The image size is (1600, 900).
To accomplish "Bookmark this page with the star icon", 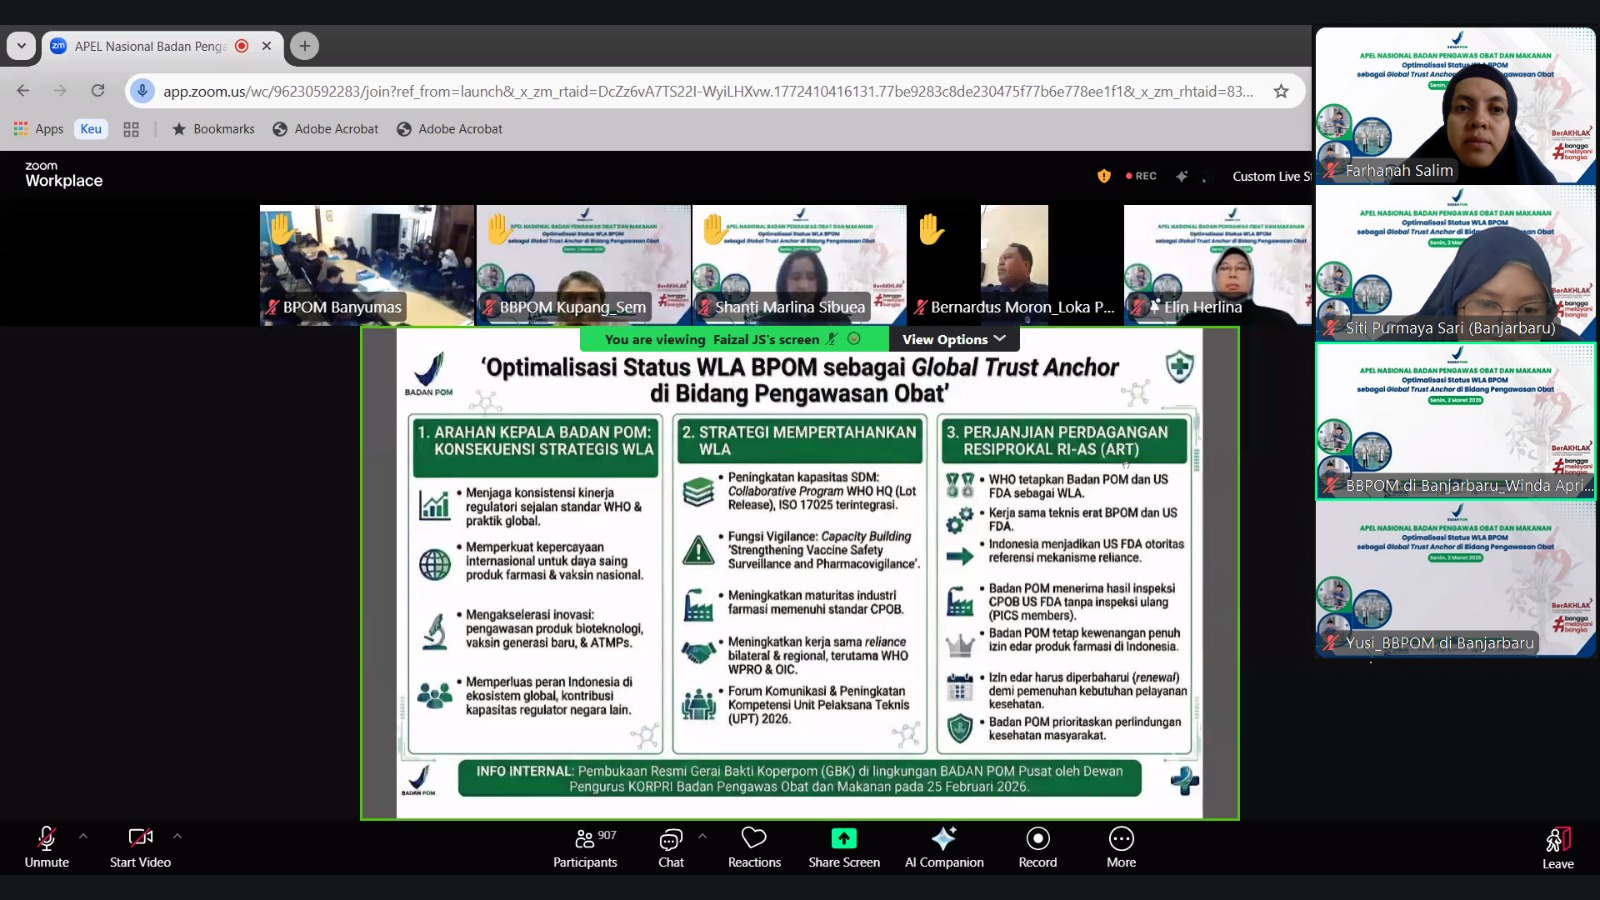I will [x=1281, y=91].
